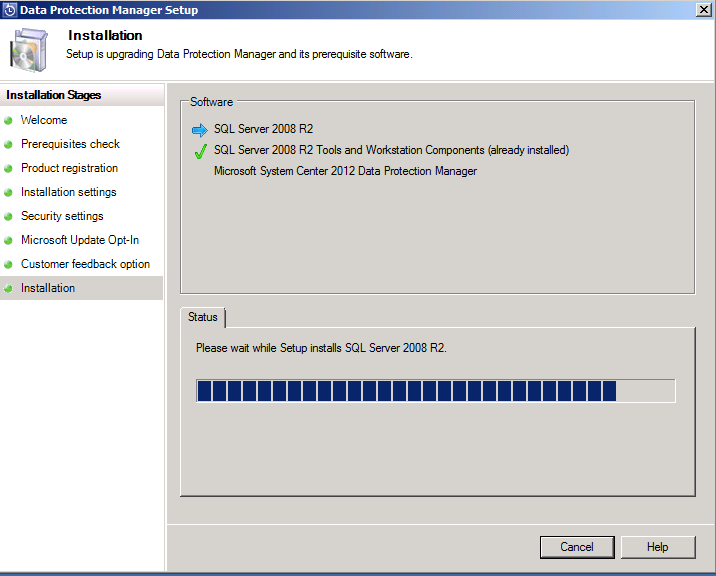Click the blue arrow beside SQL Server 2008 R2

[x=200, y=130]
